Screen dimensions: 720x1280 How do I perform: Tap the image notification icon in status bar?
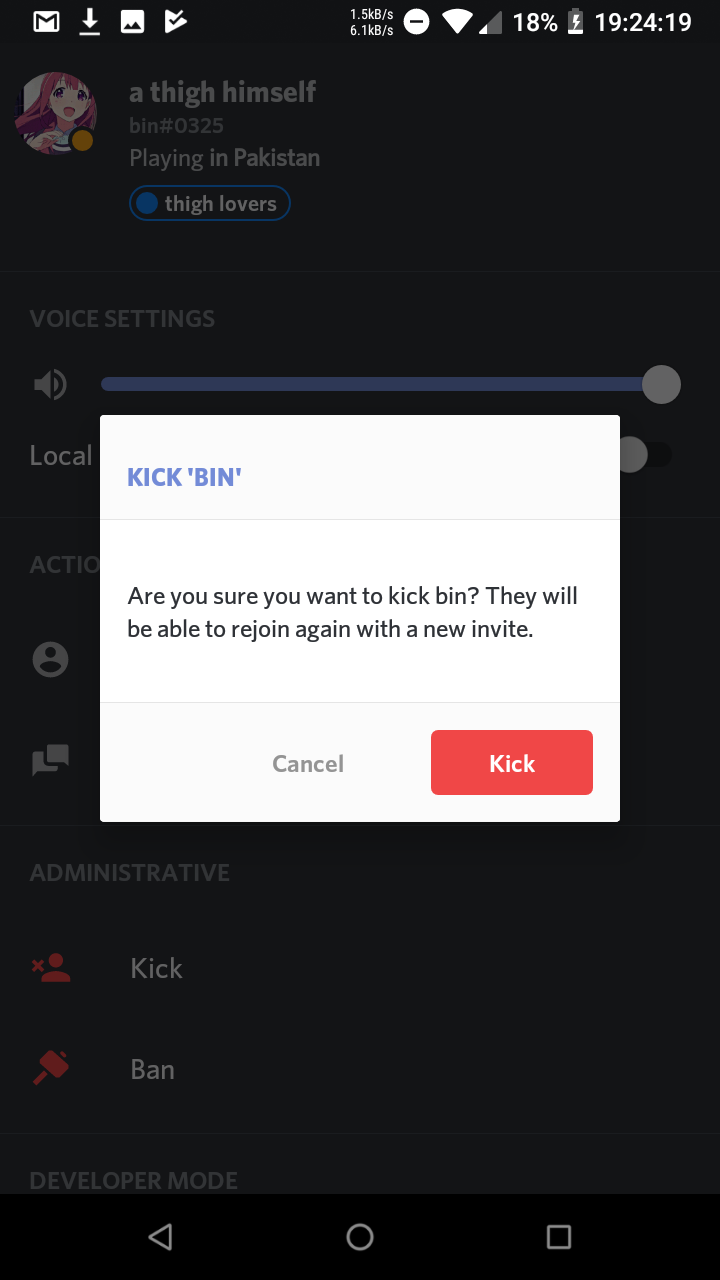(x=133, y=22)
